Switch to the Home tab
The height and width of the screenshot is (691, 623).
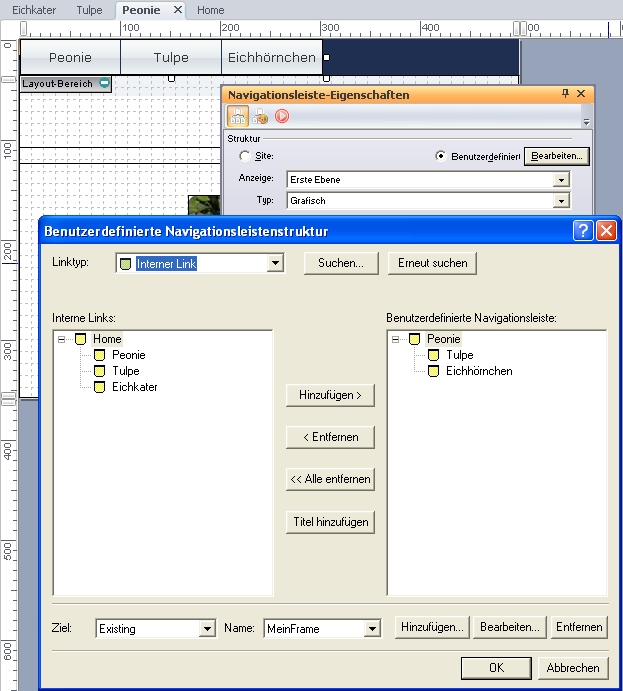(x=210, y=10)
